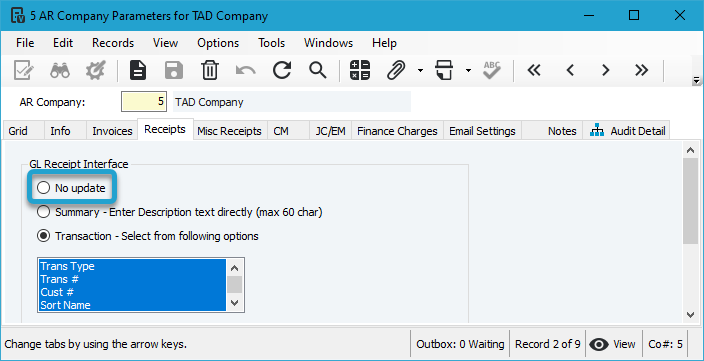Image resolution: width=704 pixels, height=361 pixels.
Task: Click the printer icon
Action: coord(444,70)
